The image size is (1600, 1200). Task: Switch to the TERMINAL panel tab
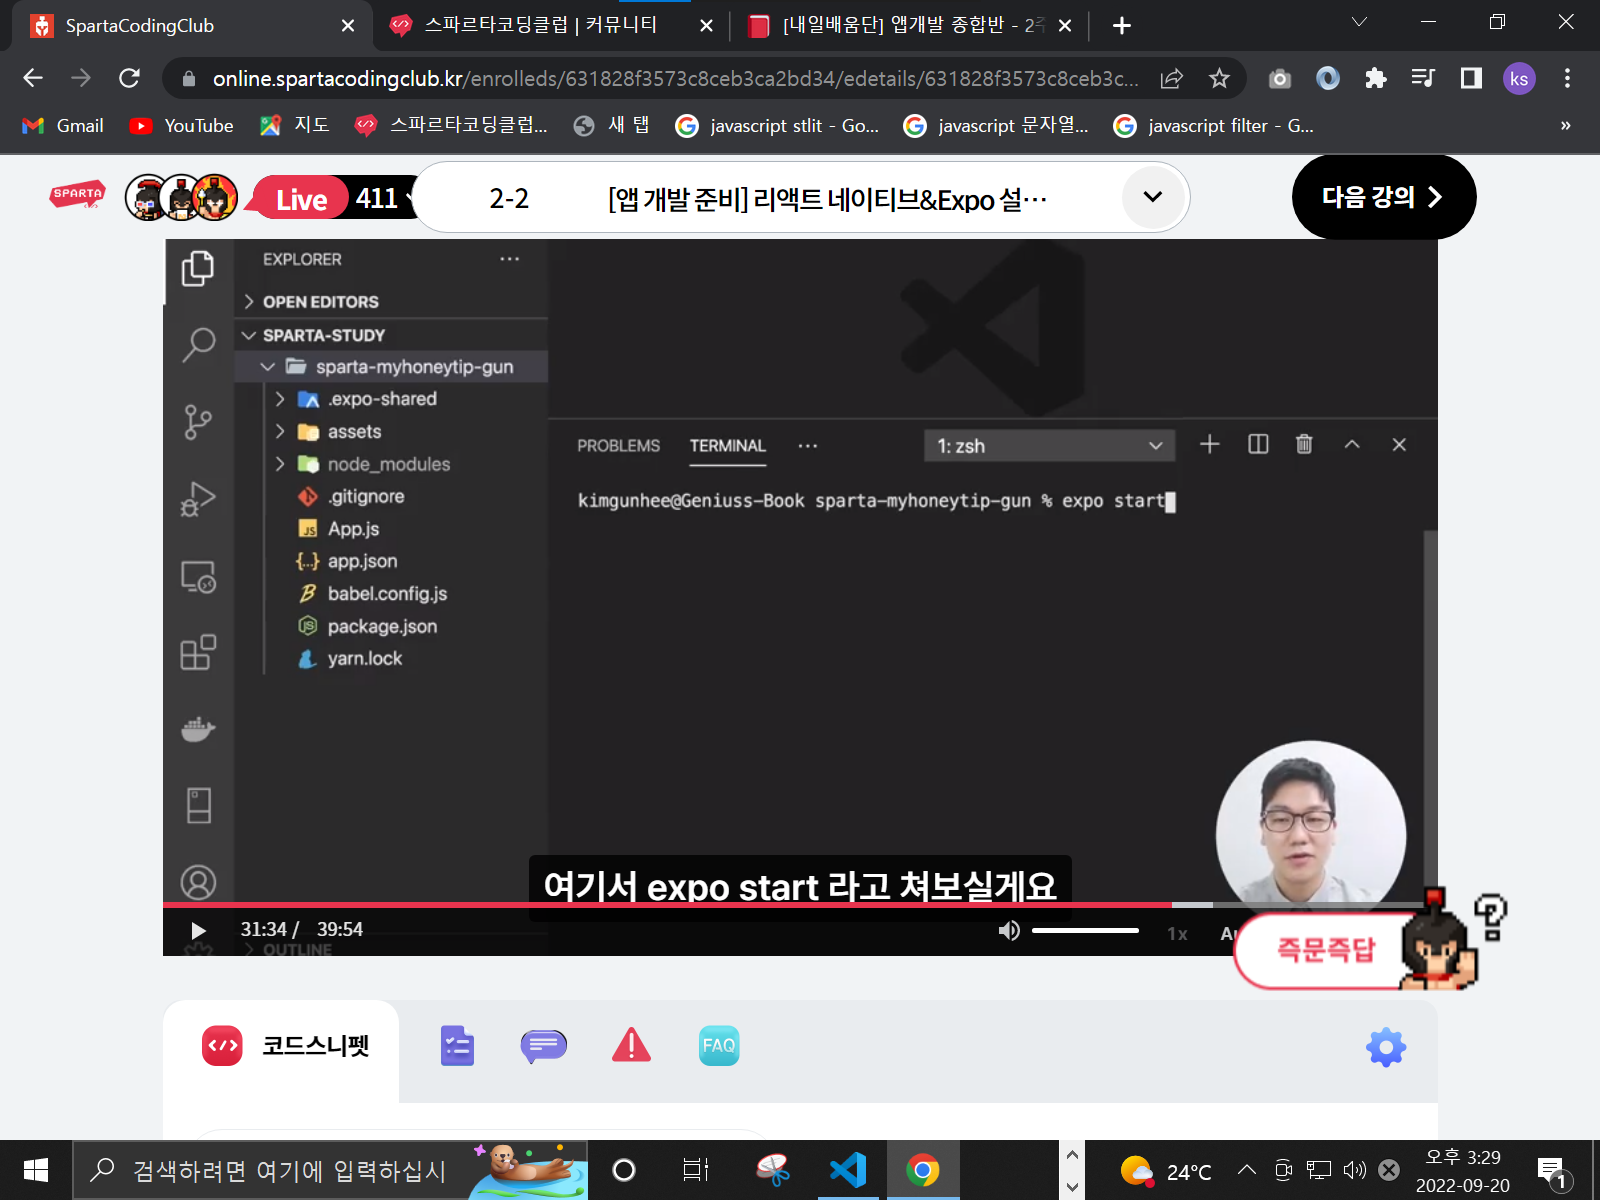[x=727, y=446]
